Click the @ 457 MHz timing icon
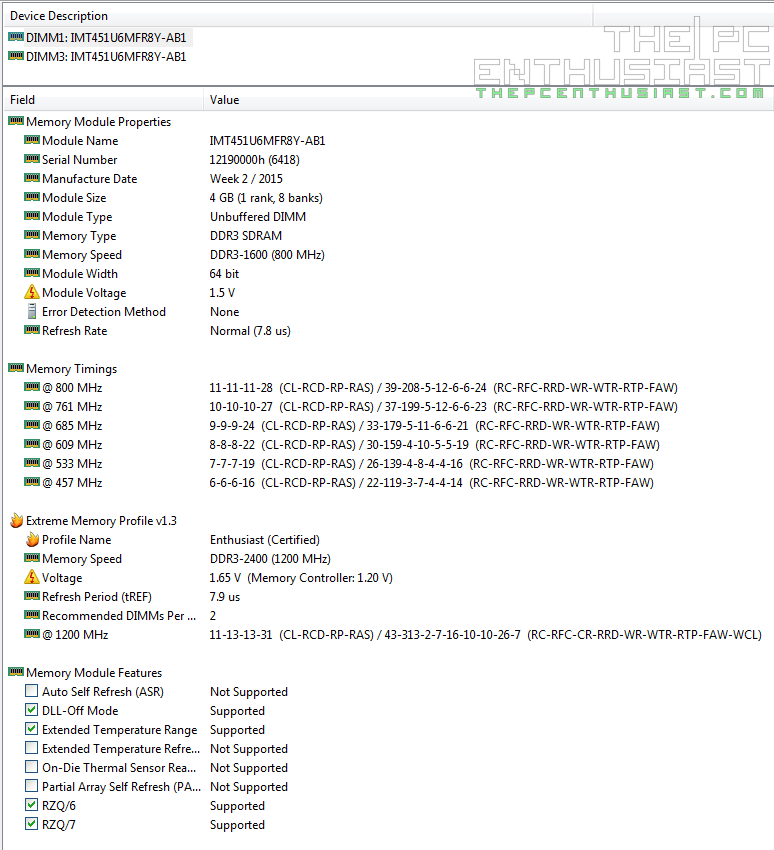The image size is (774, 850). (32, 482)
